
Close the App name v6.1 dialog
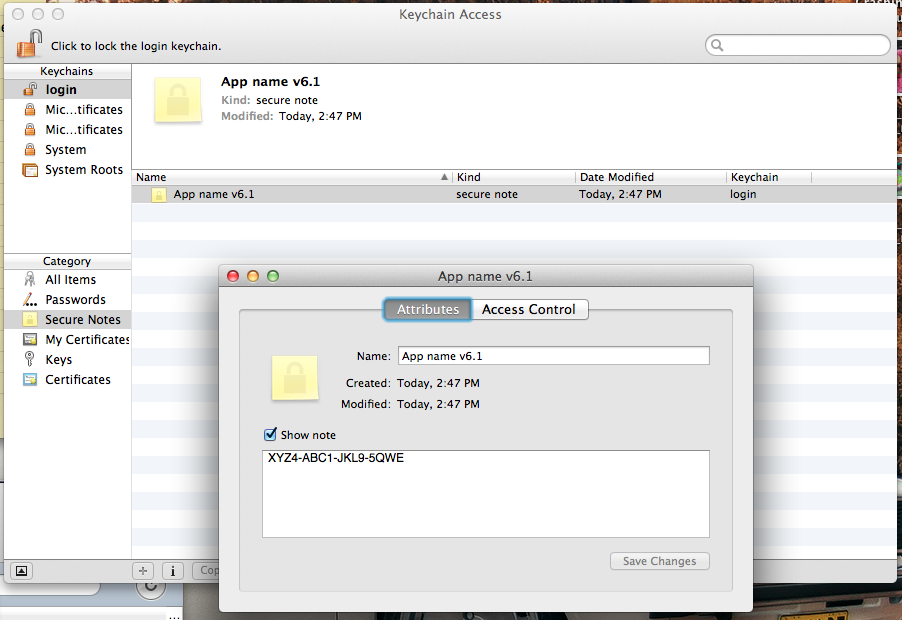[233, 276]
